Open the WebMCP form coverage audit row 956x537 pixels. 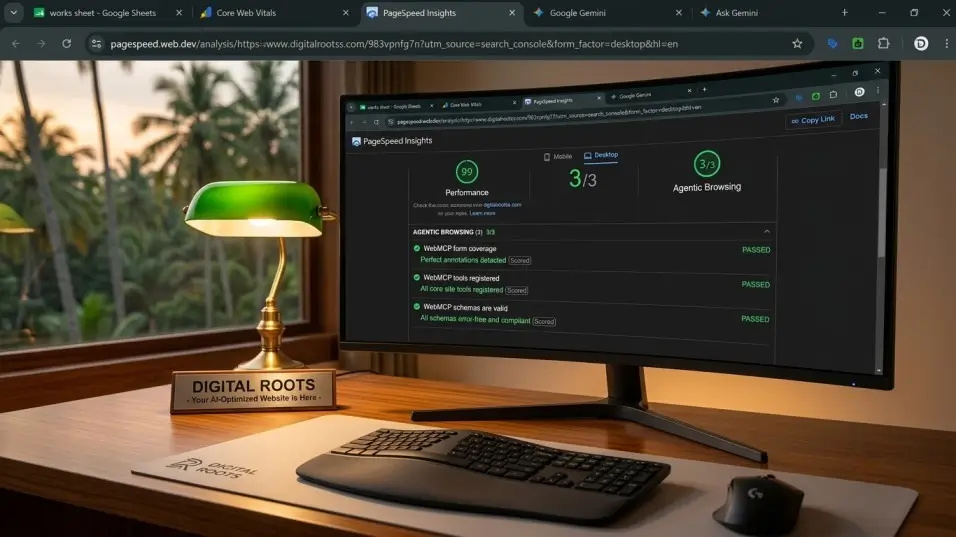pos(591,254)
